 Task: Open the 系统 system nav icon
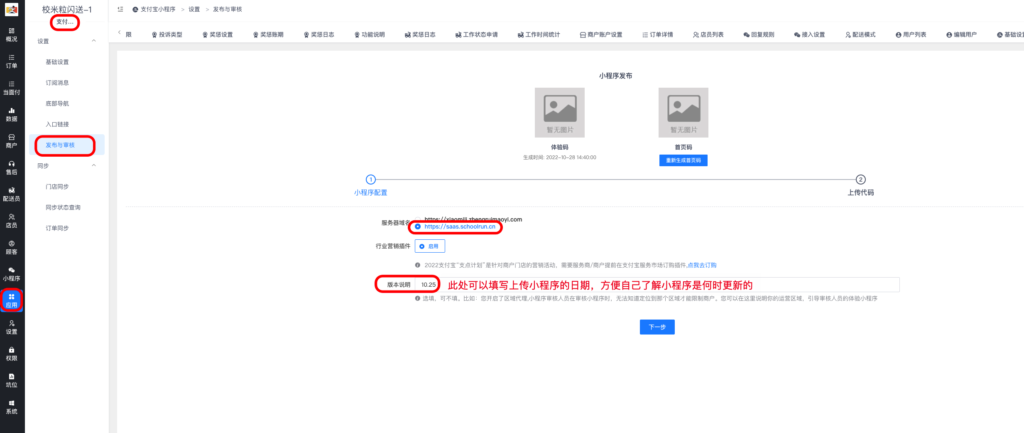[12, 407]
